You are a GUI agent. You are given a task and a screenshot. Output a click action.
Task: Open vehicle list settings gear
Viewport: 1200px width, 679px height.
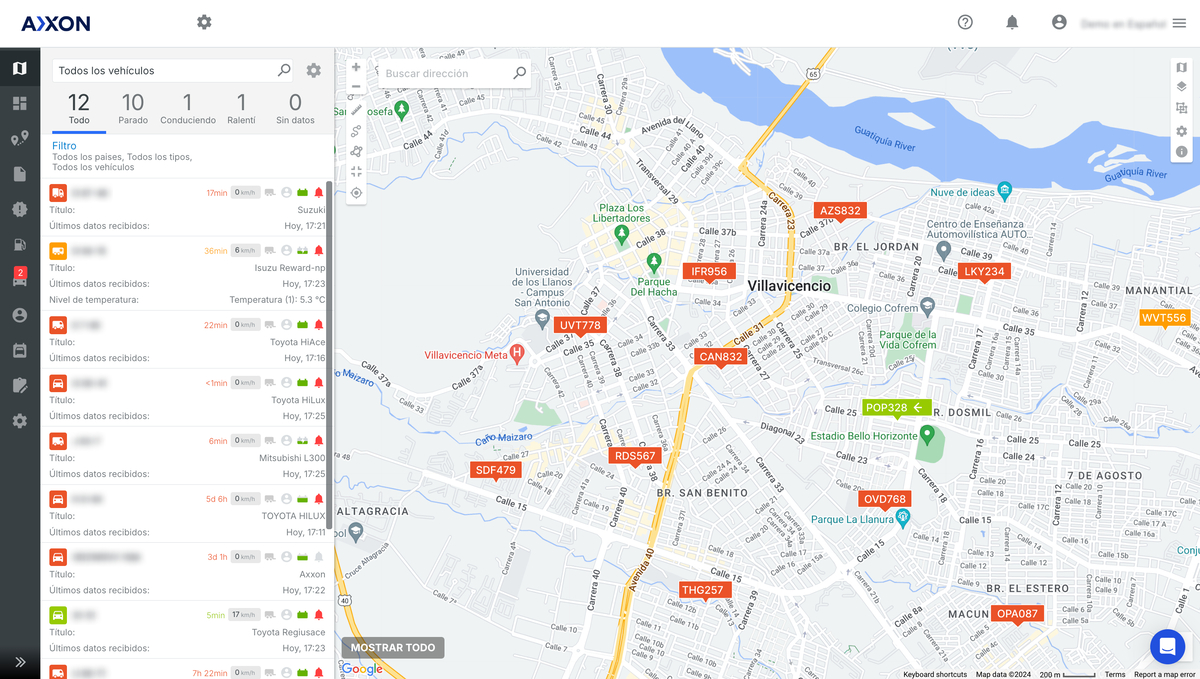314,70
